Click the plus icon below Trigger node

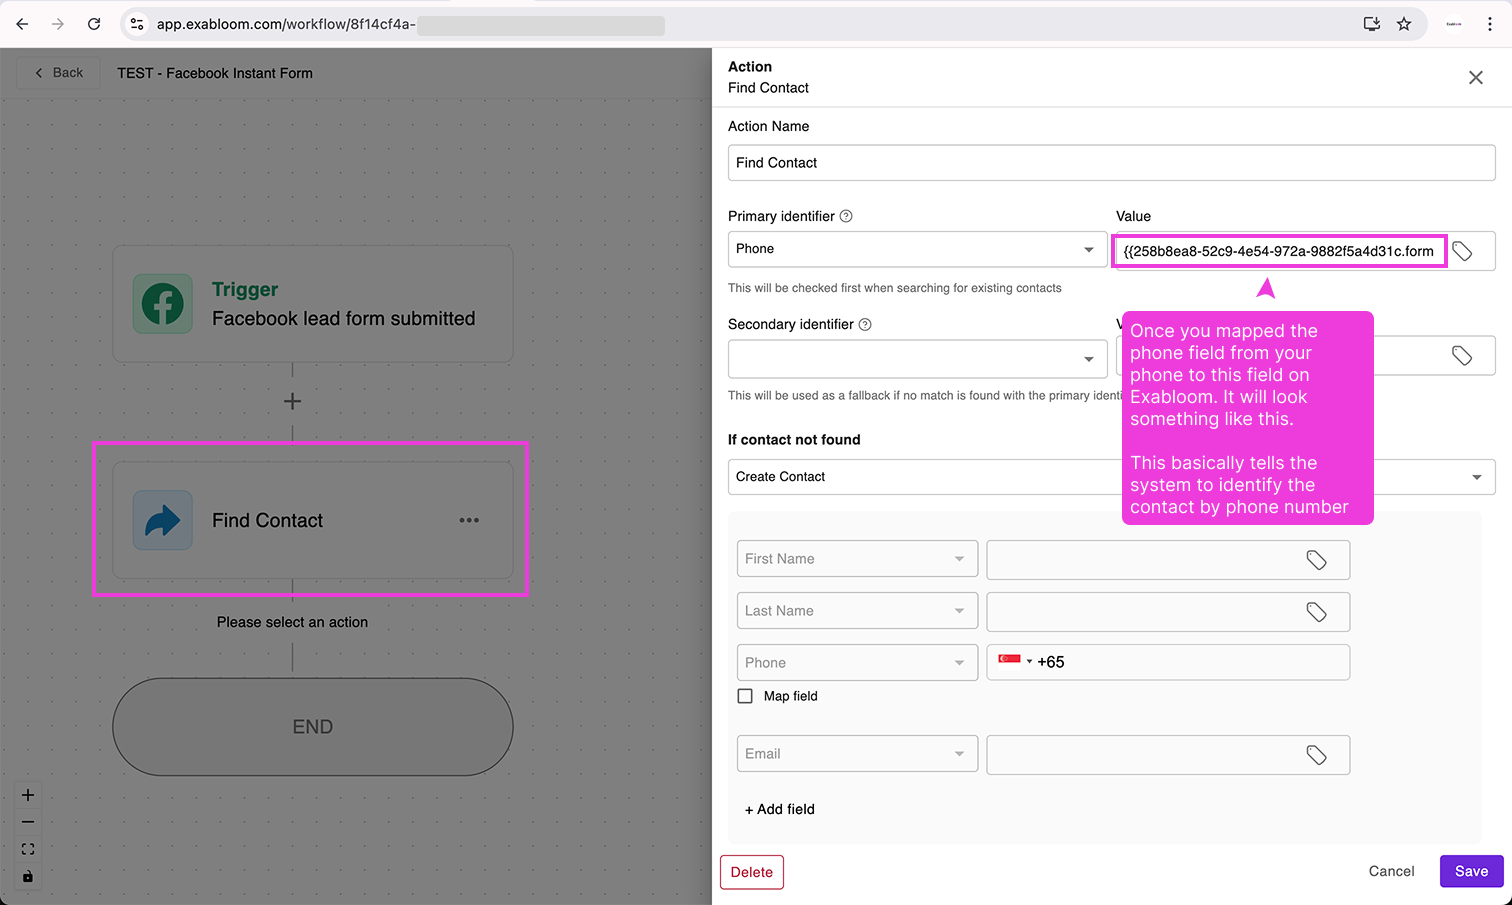coord(292,401)
